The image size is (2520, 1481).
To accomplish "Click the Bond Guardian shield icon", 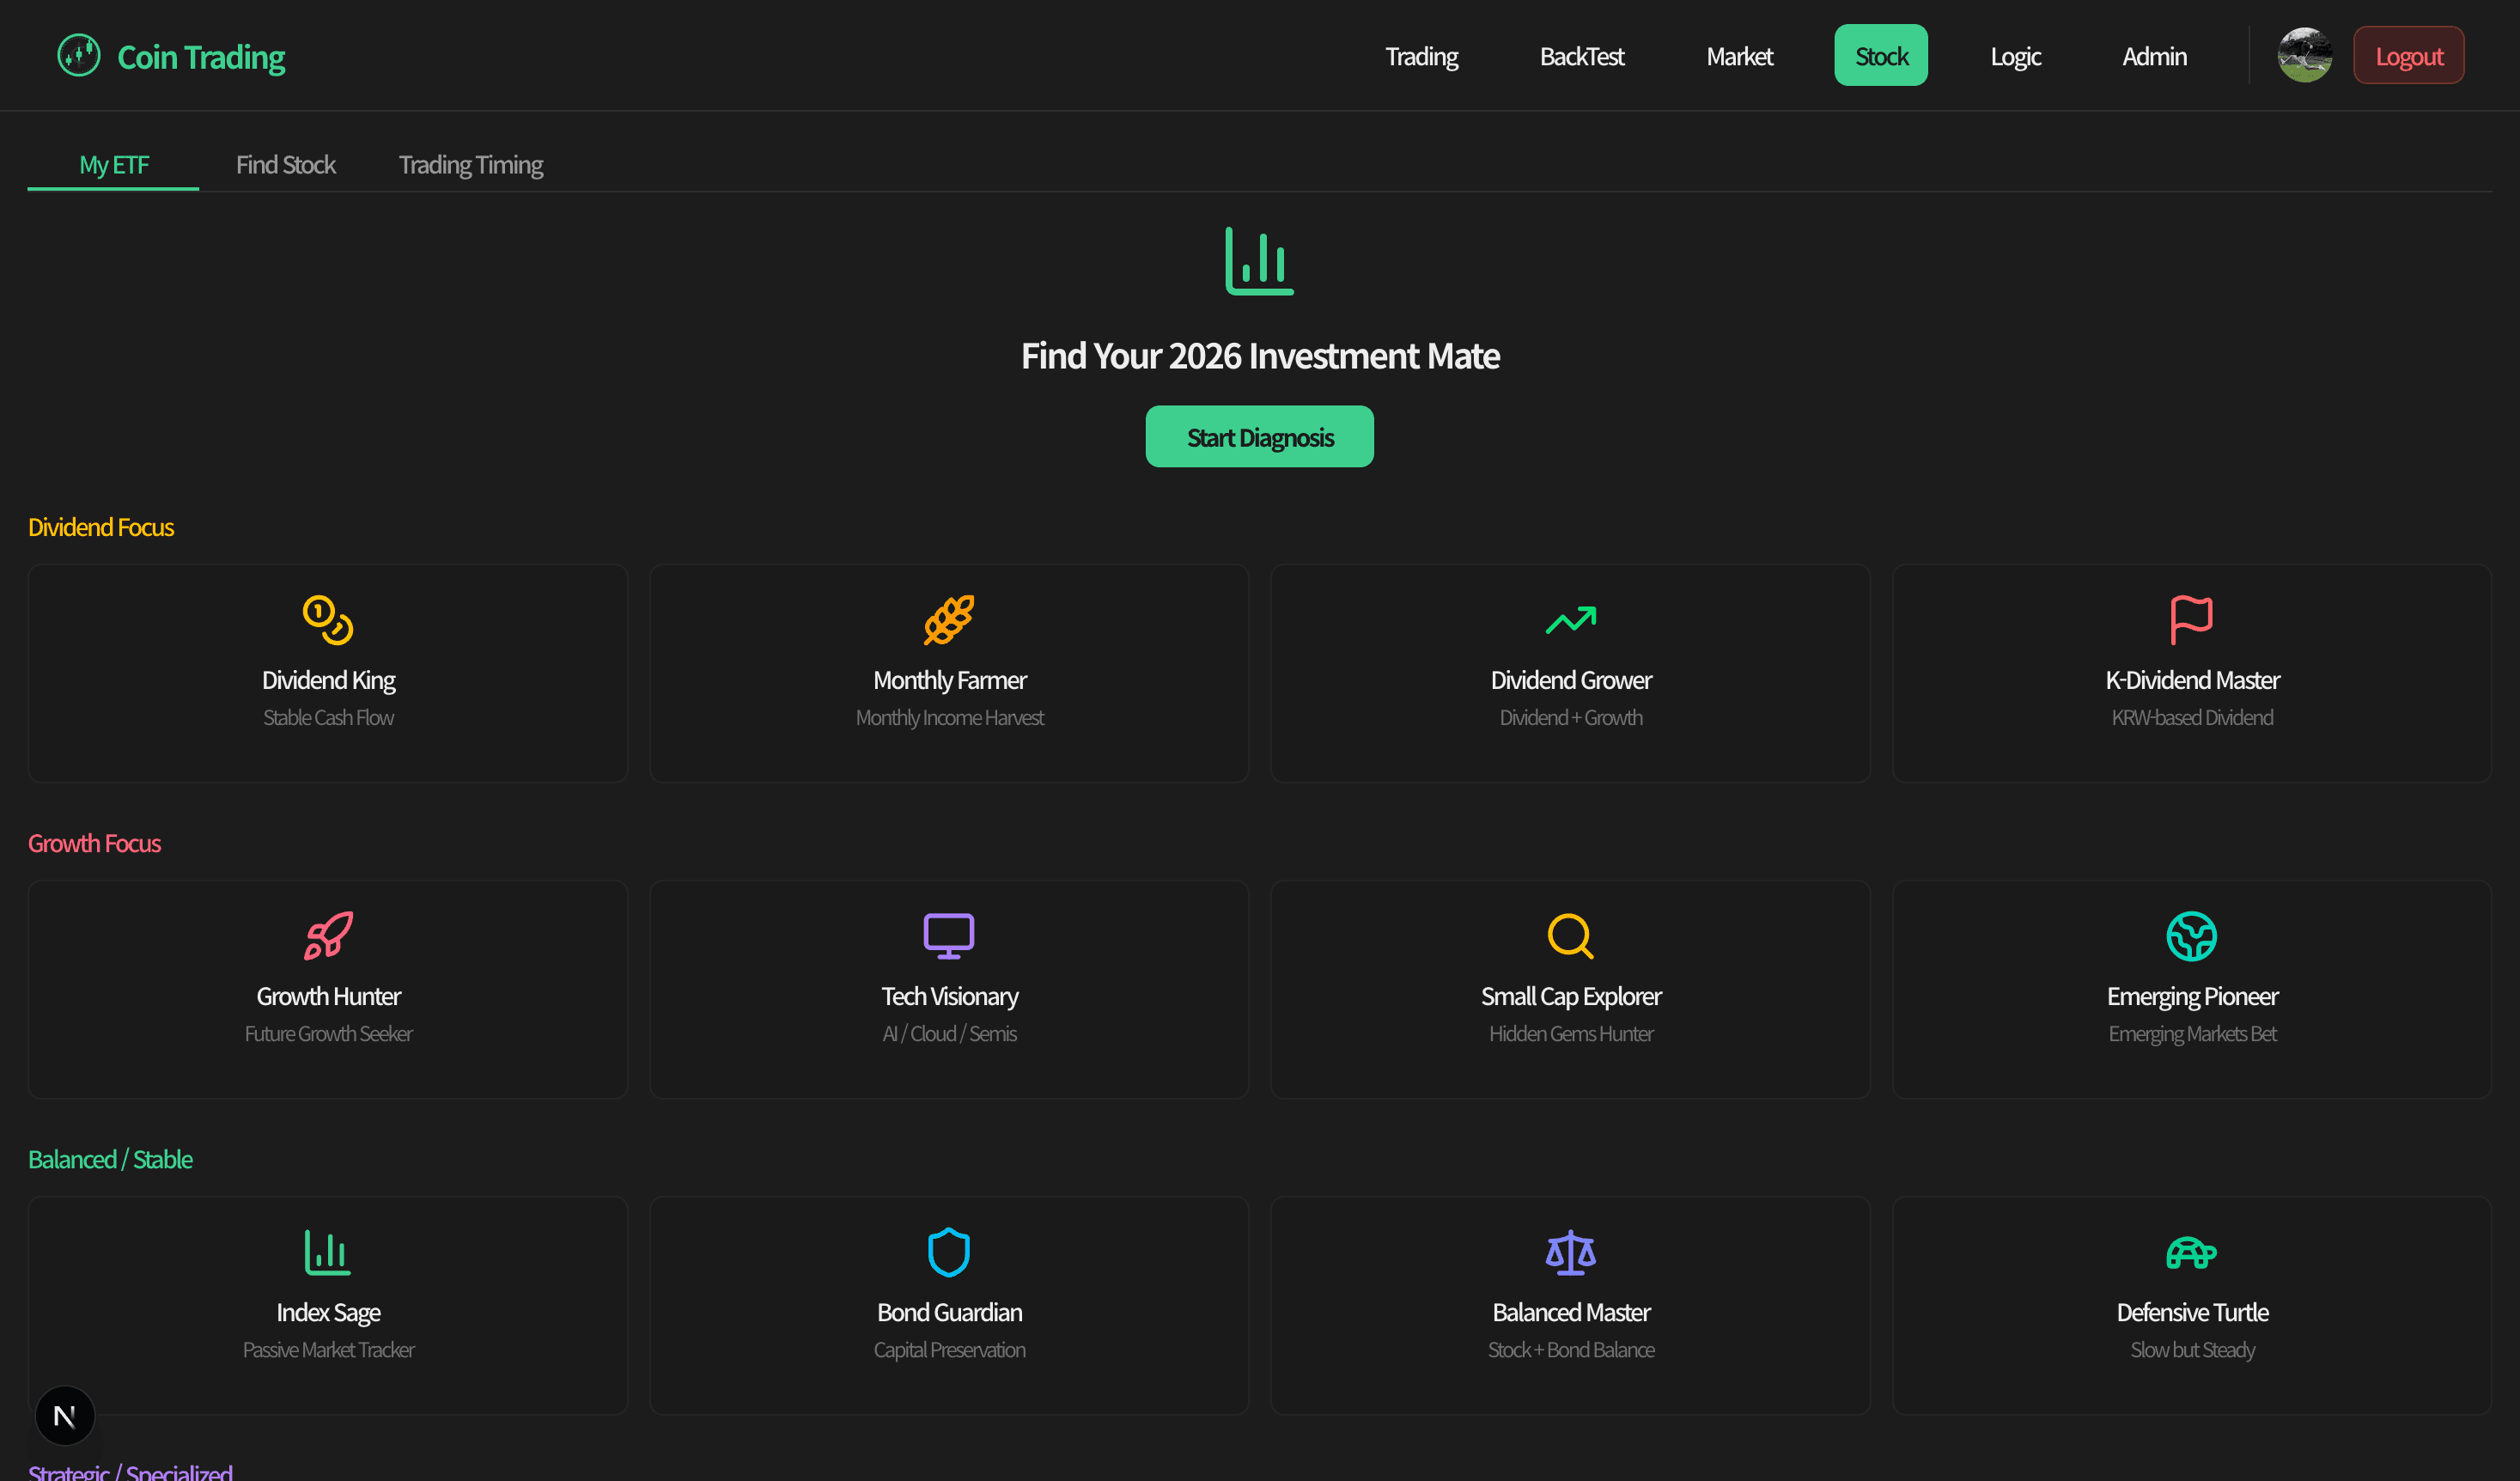I will [949, 1252].
